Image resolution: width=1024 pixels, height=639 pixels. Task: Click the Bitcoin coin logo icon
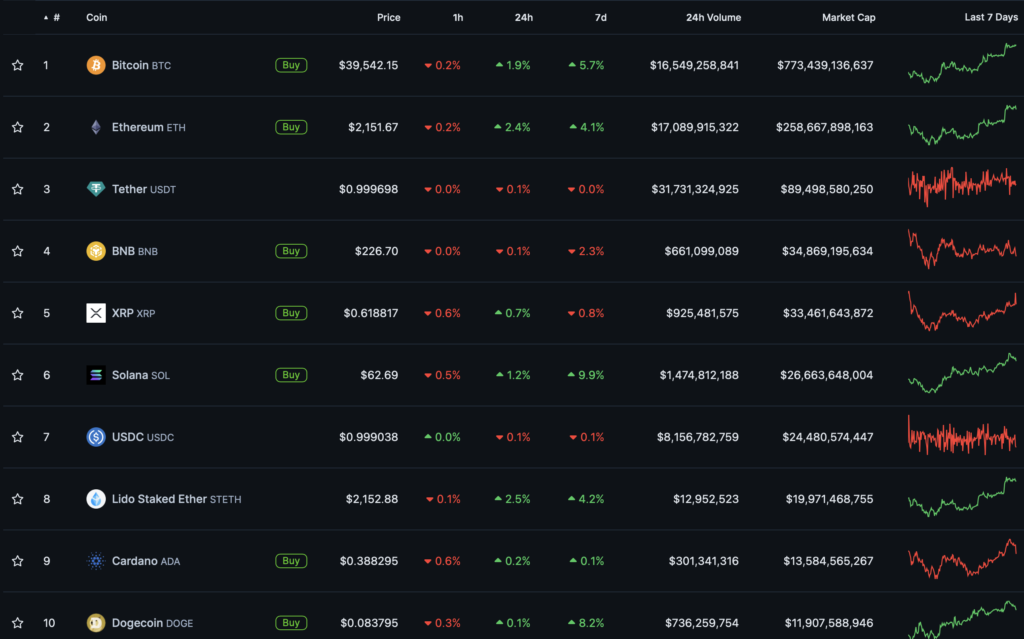click(96, 65)
